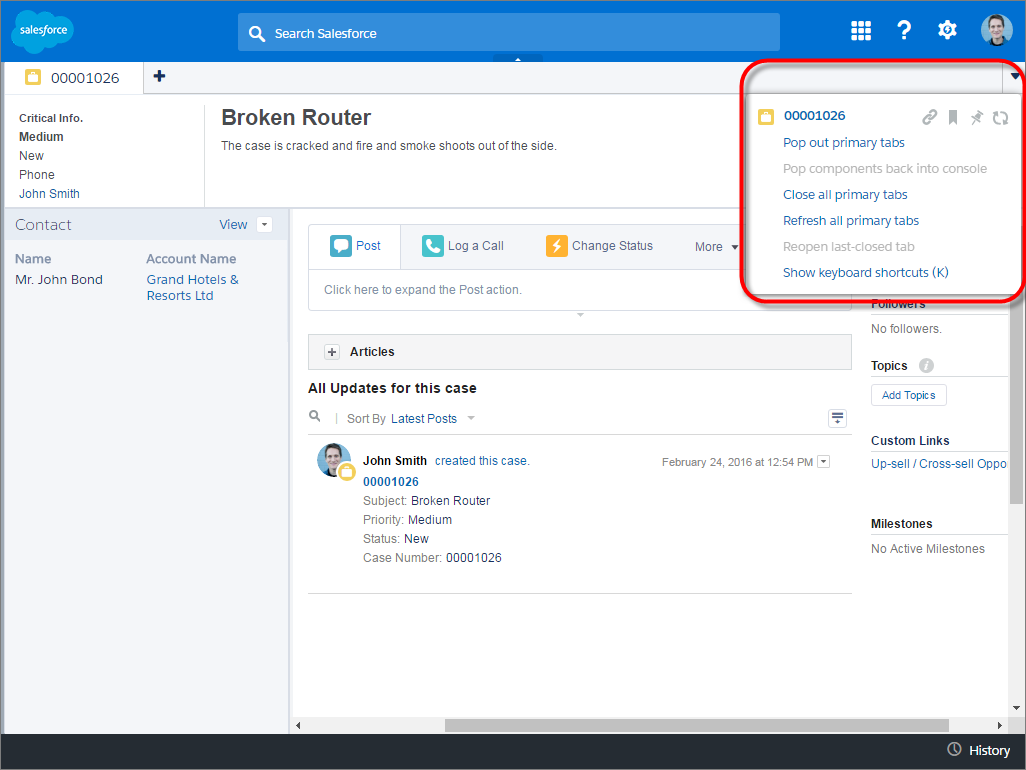1026x770 pixels.
Task: Click the Topics info icon
Action: [x=925, y=366]
